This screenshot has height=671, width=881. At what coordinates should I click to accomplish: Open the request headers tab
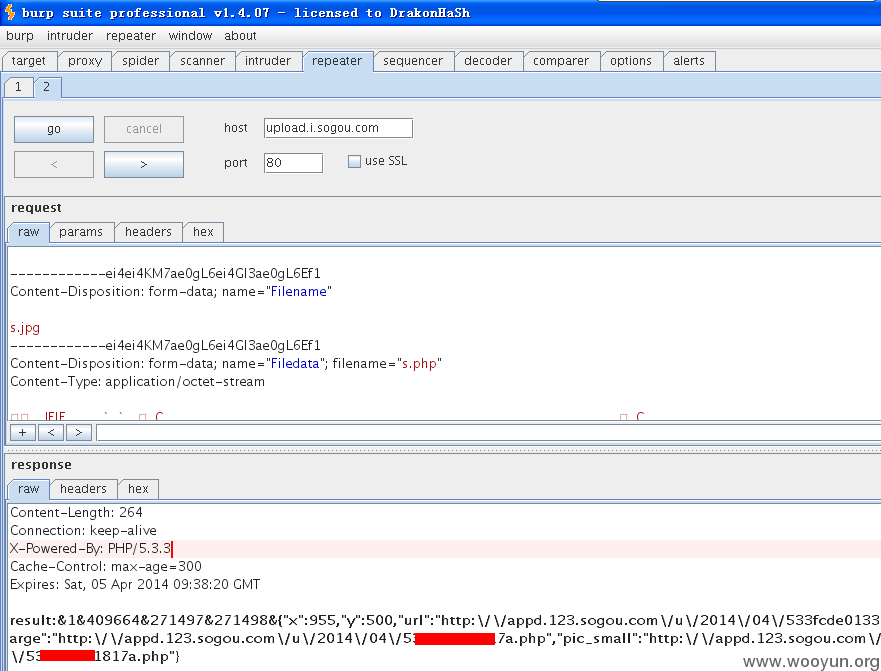click(148, 232)
